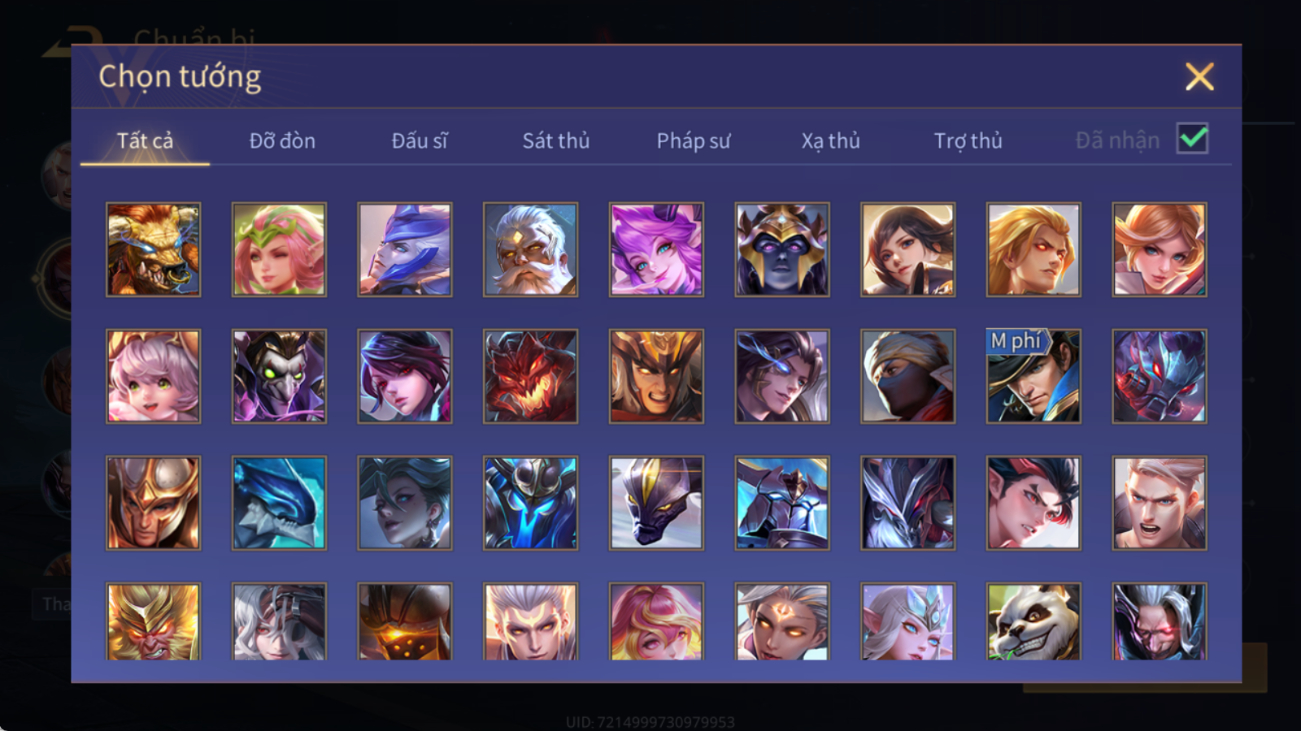Select the Tất cả tab
The height and width of the screenshot is (731, 1301).
(x=145, y=141)
